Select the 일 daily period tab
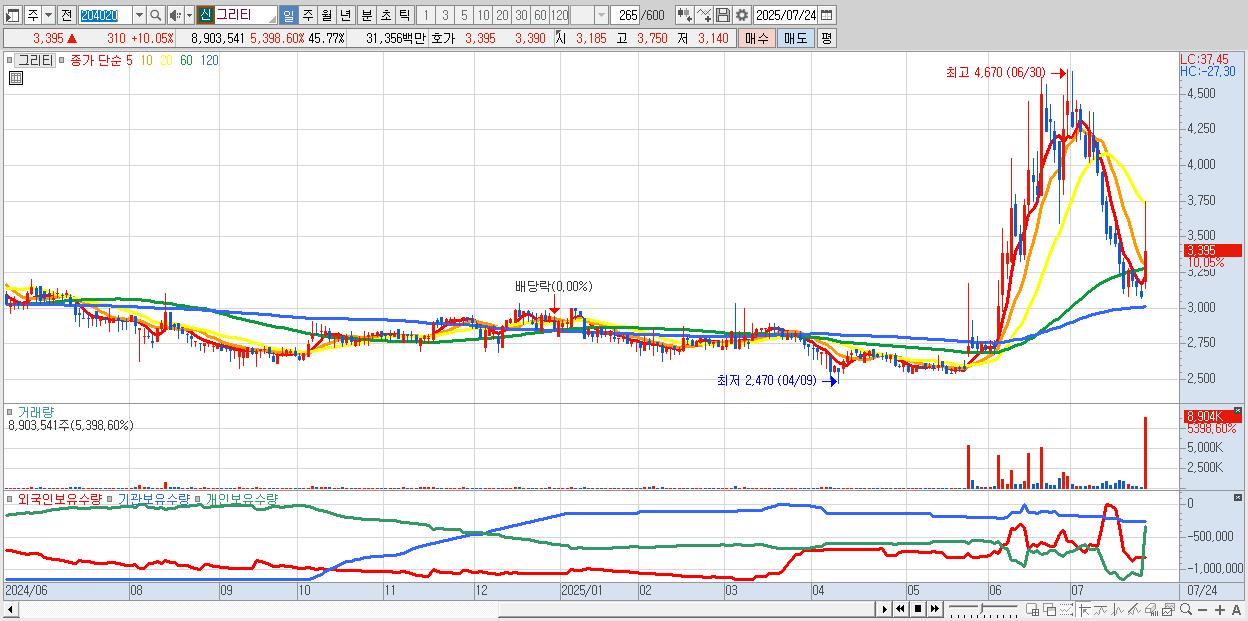The image size is (1248, 621). (288, 15)
